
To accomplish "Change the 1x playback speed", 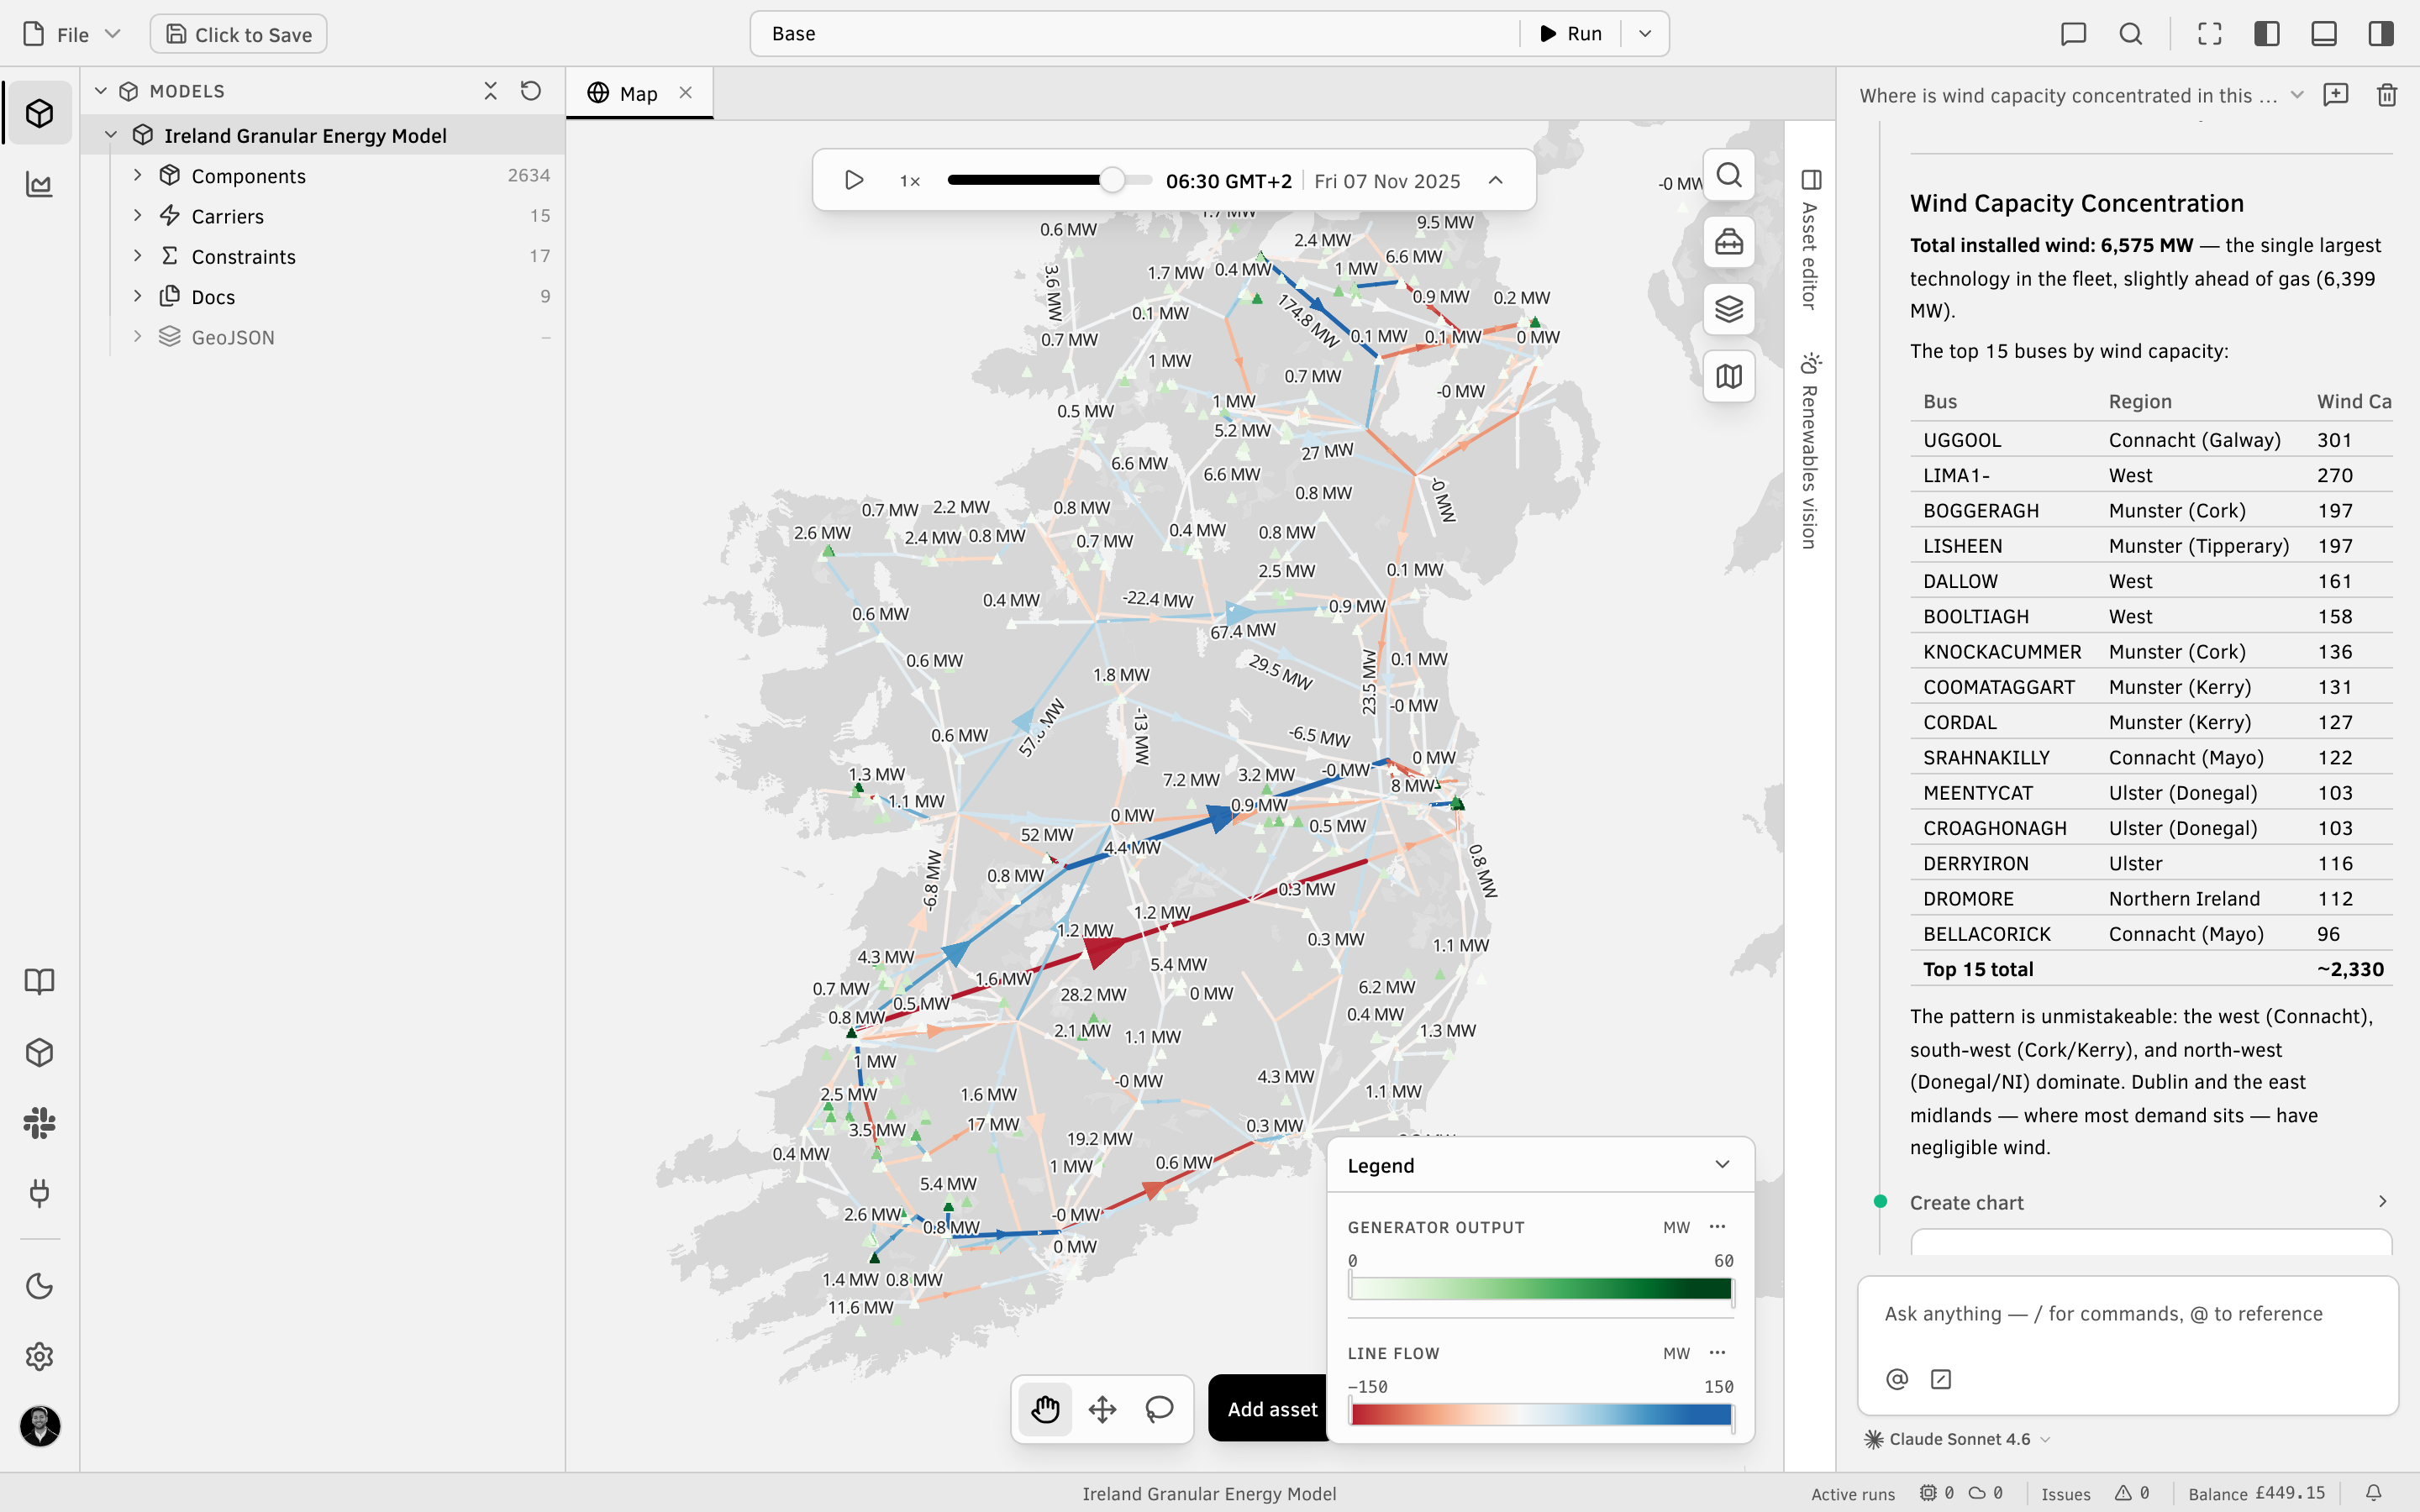I will pyautogui.click(x=909, y=181).
